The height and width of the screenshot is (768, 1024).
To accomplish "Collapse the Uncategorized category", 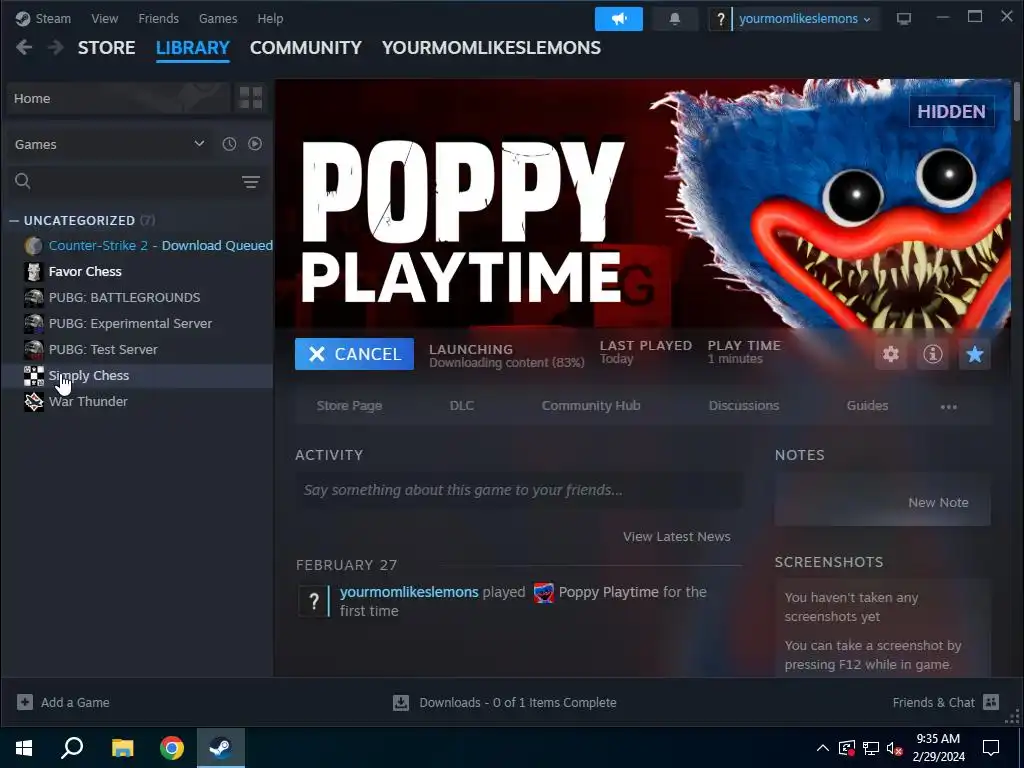I will [x=14, y=221].
